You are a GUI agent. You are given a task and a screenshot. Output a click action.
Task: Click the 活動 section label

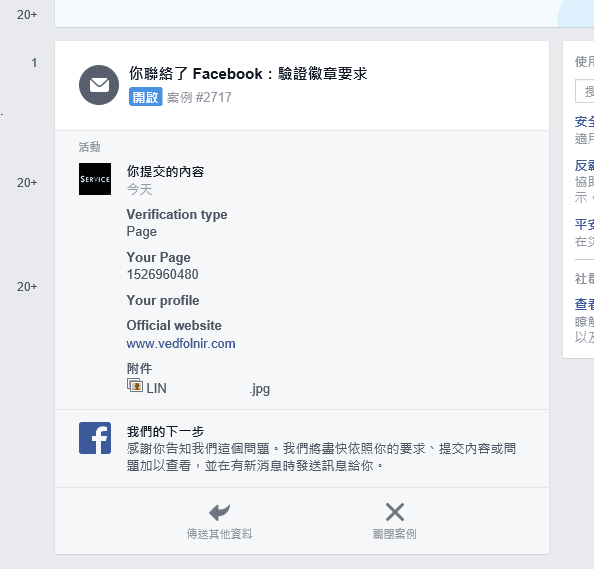[x=89, y=147]
